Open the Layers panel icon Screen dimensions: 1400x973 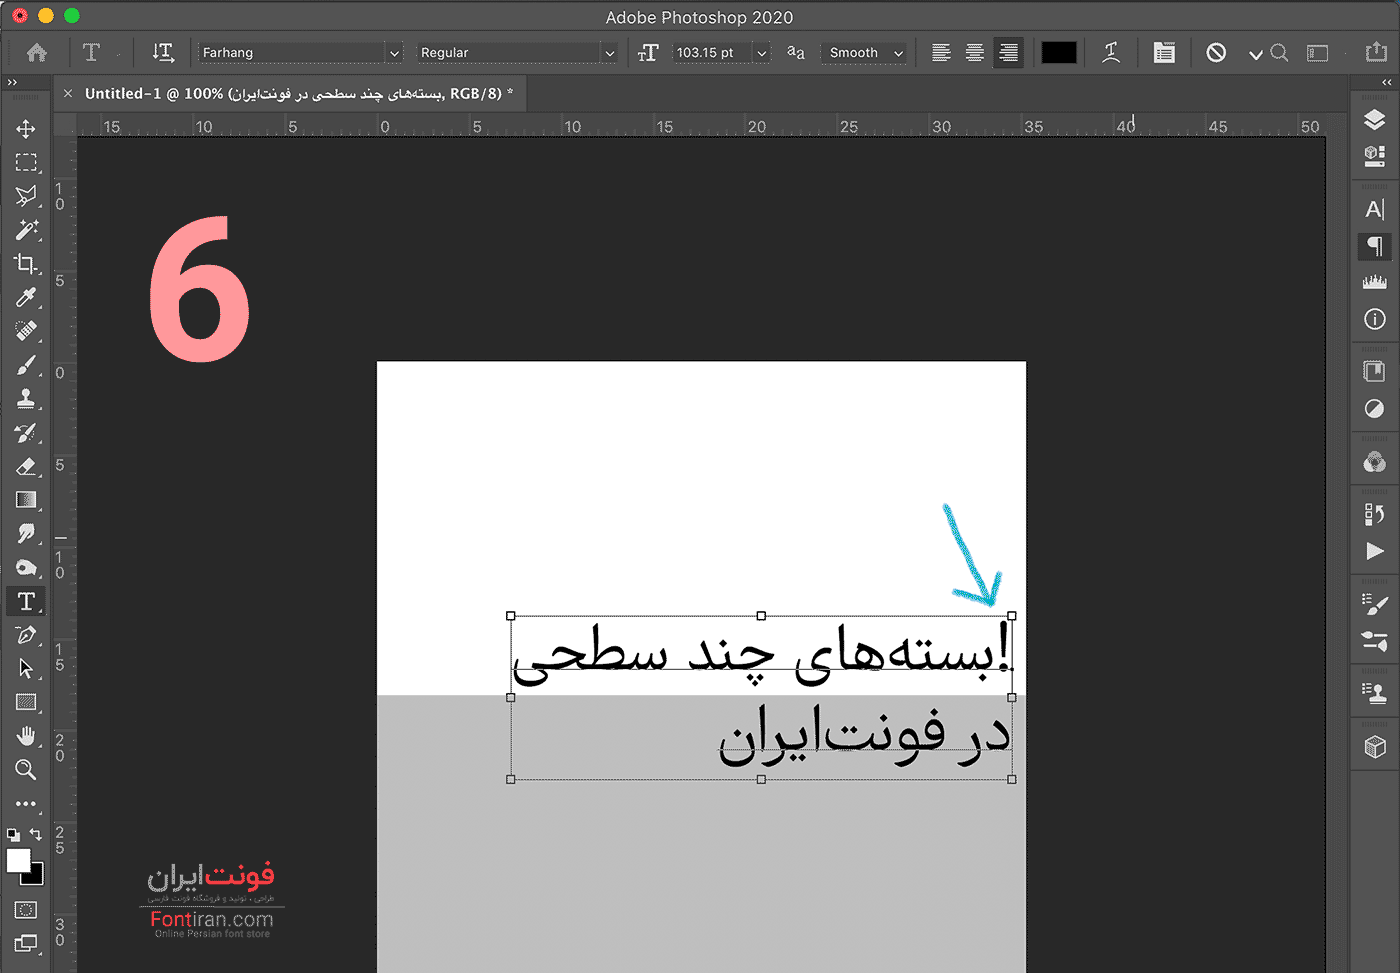point(1374,120)
